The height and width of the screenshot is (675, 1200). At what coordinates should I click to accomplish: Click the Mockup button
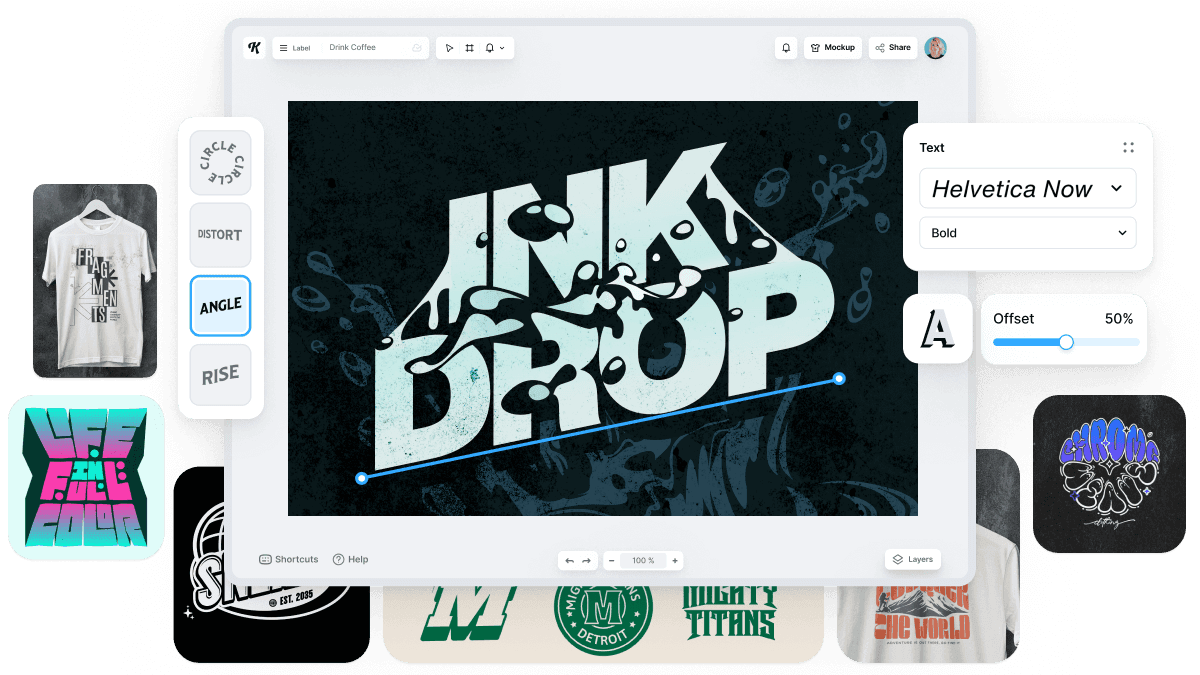(x=832, y=47)
